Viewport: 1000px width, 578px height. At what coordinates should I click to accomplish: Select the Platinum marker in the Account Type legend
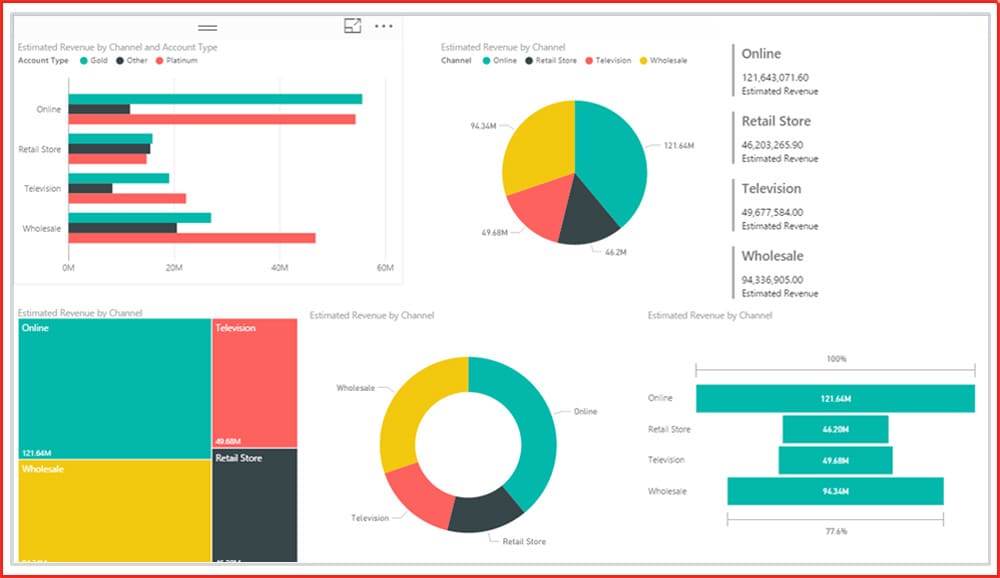click(159, 61)
